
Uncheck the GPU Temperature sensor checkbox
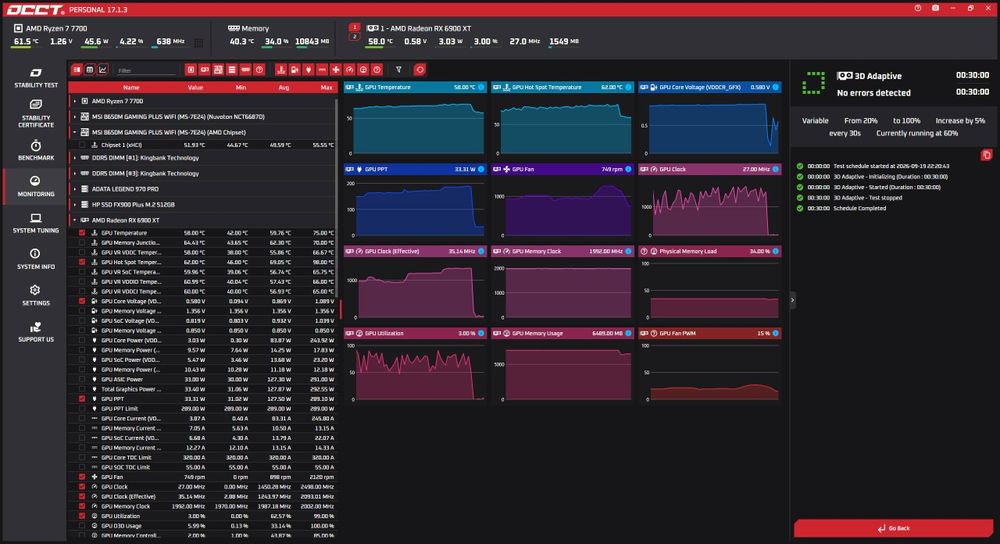click(82, 233)
